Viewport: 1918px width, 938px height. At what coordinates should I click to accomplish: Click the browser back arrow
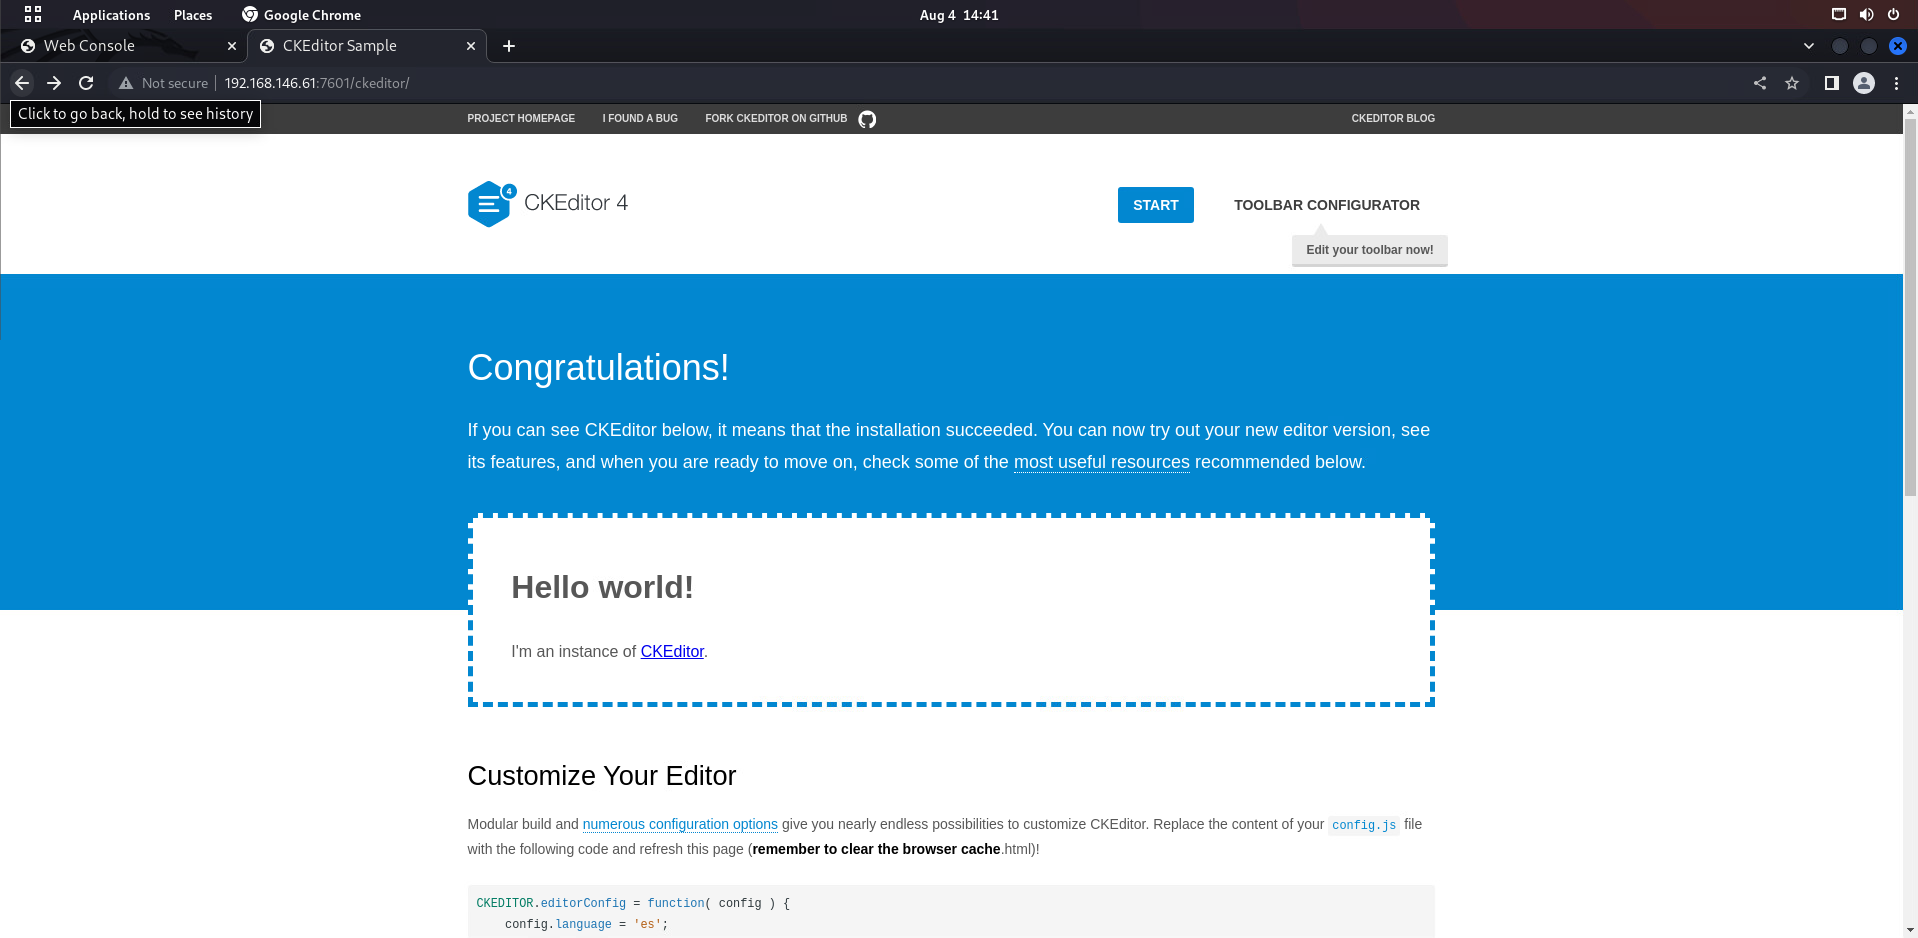point(22,83)
